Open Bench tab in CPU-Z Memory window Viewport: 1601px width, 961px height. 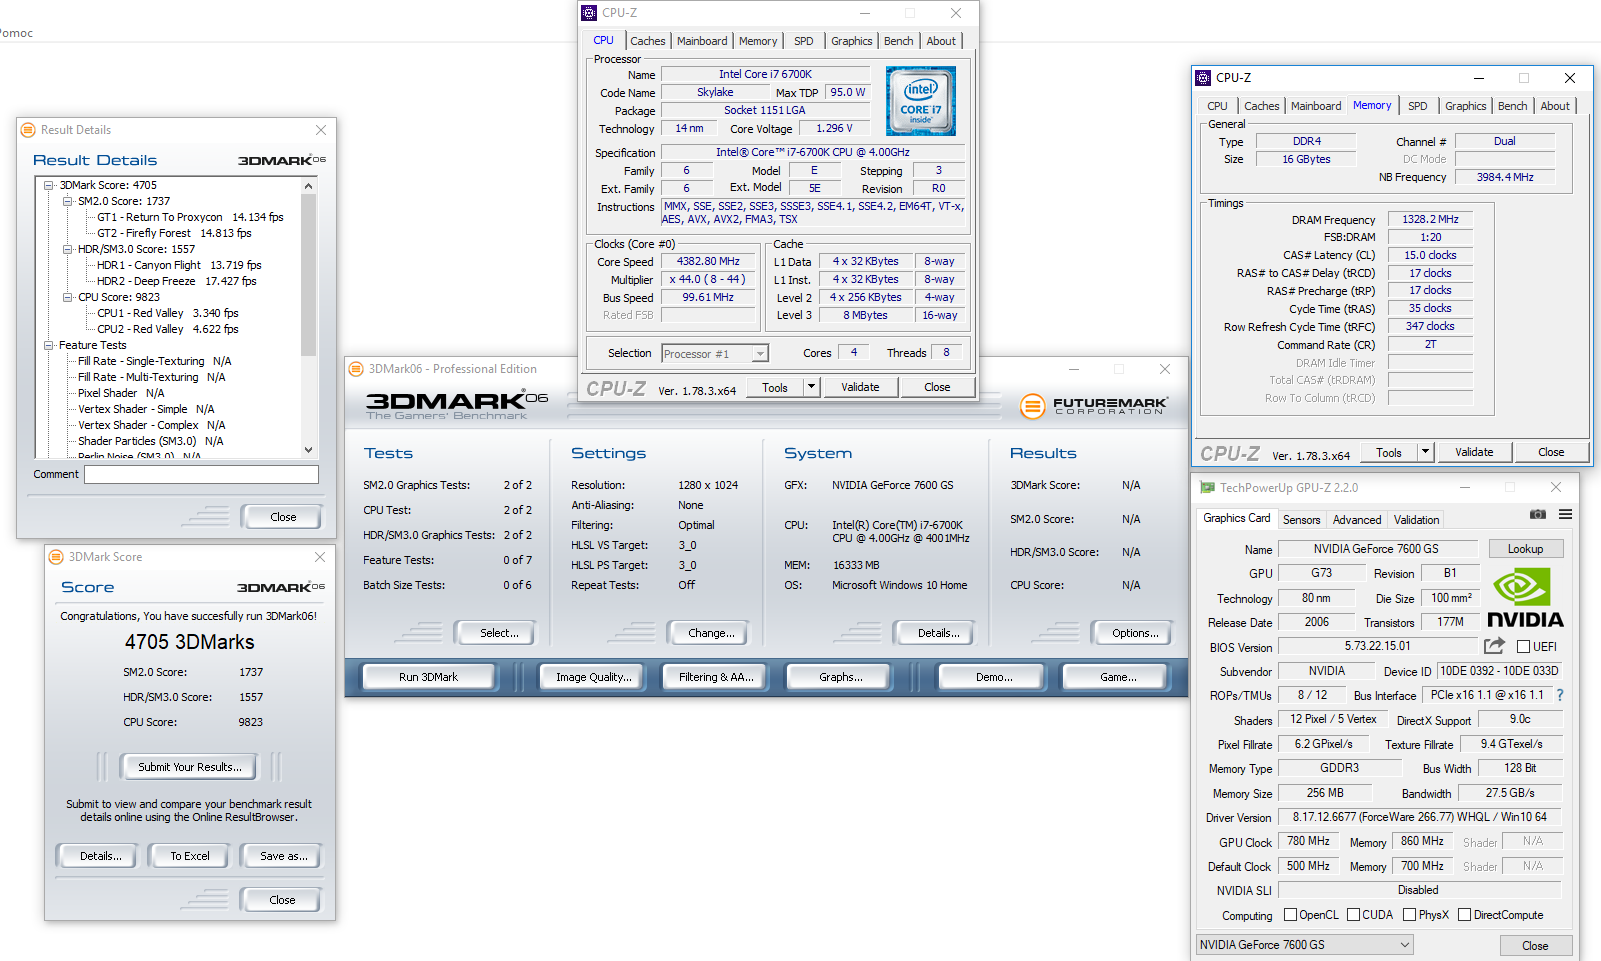[1513, 106]
